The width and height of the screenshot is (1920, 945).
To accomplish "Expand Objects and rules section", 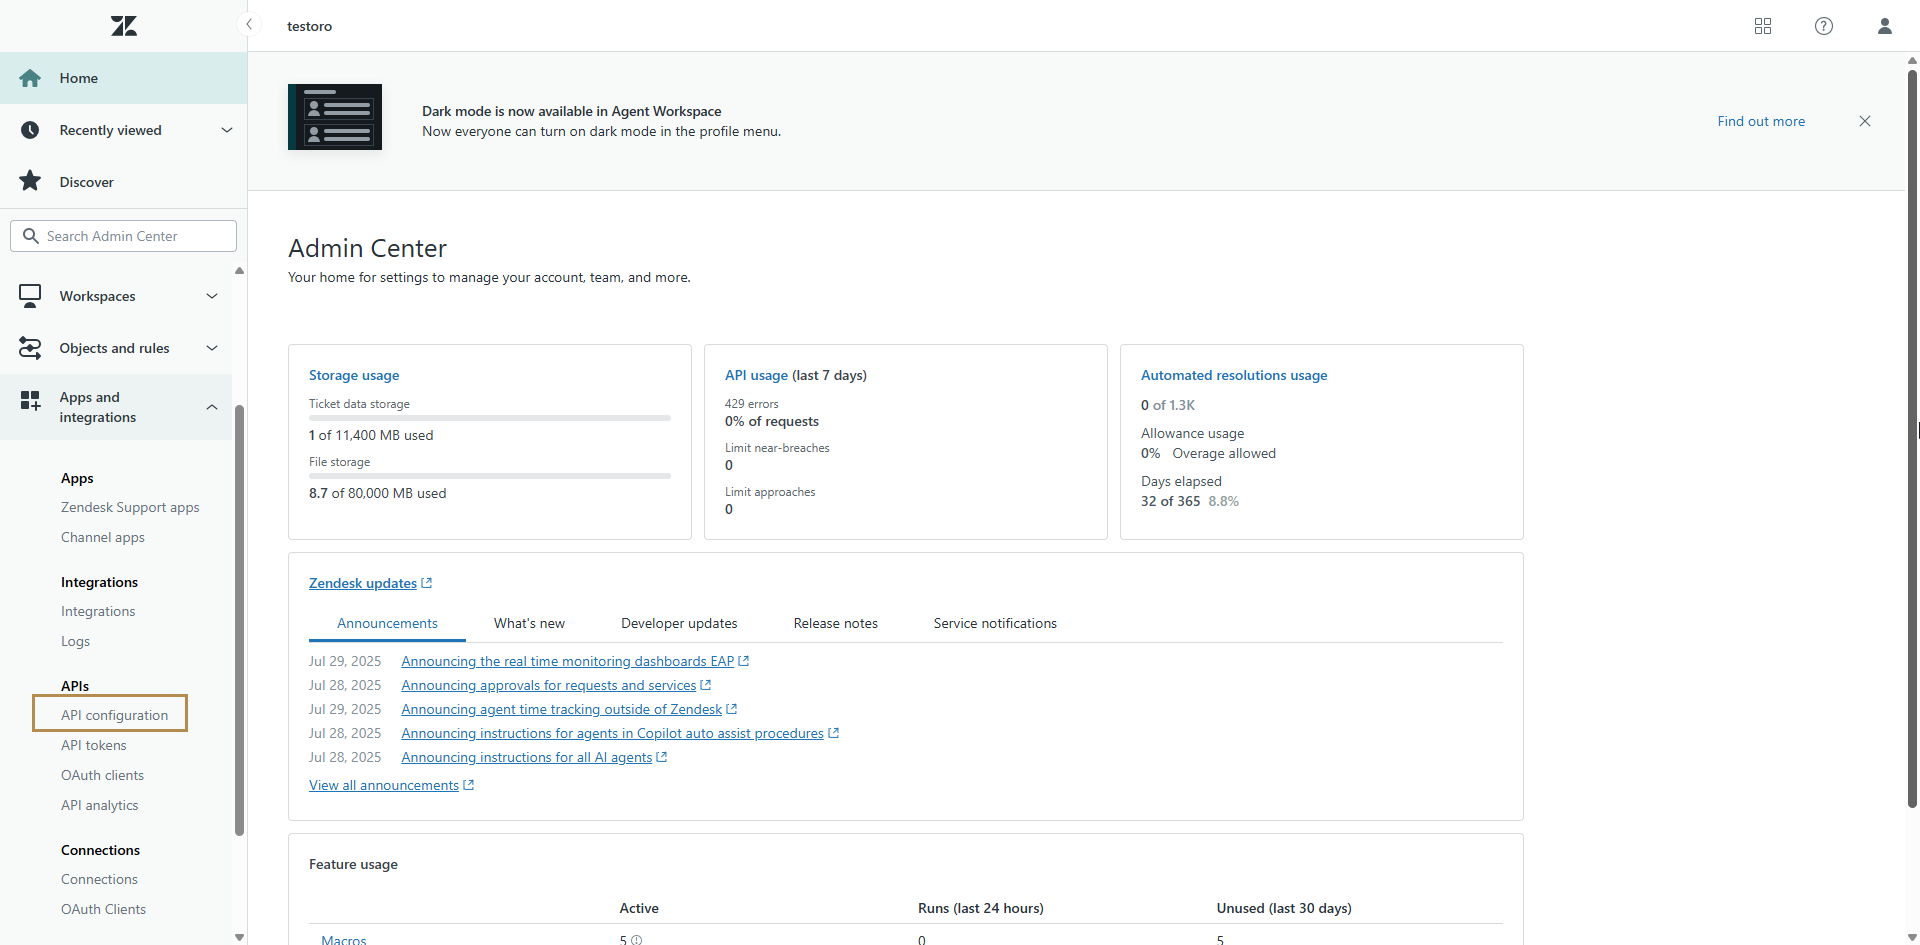I will (x=212, y=348).
